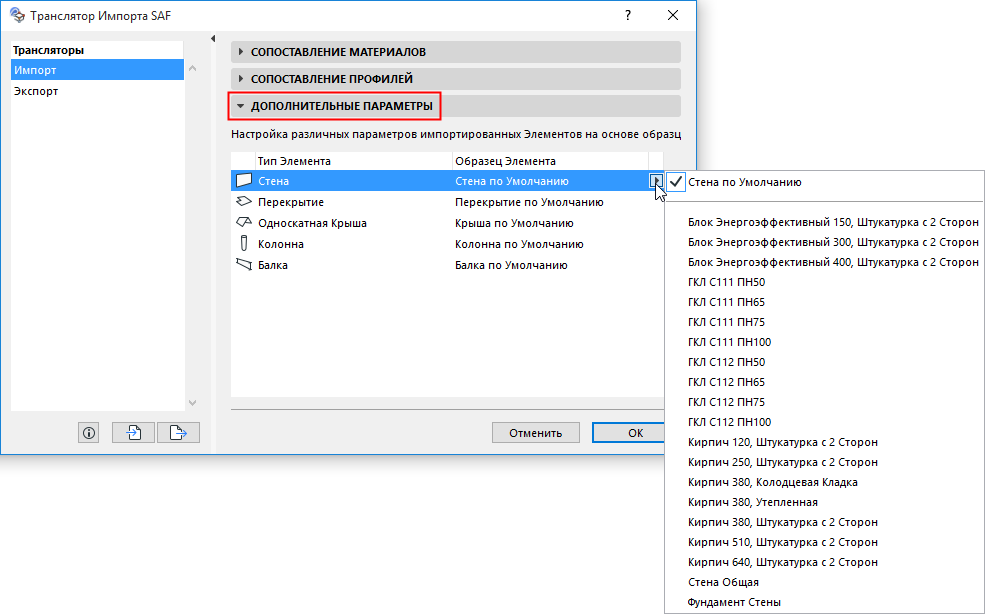Select the Балка element type row
This screenshot has width=985, height=614.
(x=447, y=265)
